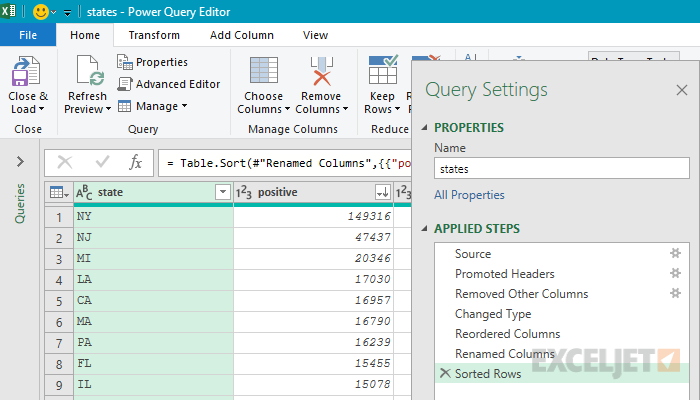Click into the Table.Sort formula bar
This screenshot has height=400, width=700.
pyautogui.click(x=285, y=163)
